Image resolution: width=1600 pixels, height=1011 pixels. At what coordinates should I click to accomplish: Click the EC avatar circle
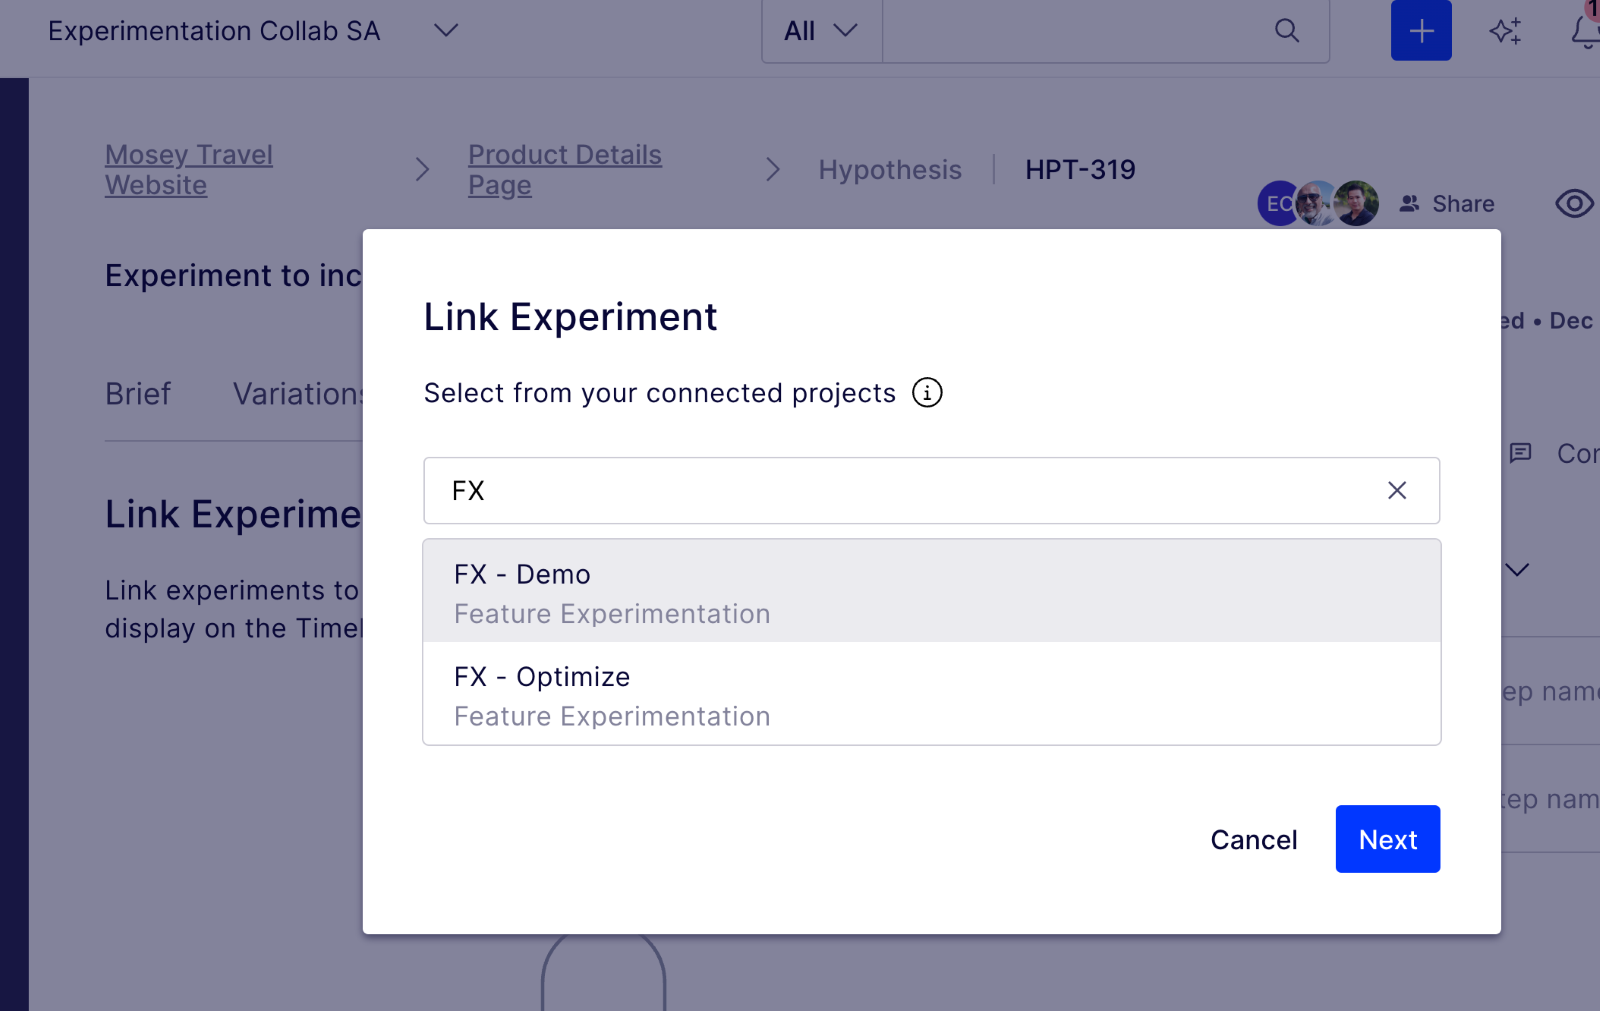click(1279, 203)
